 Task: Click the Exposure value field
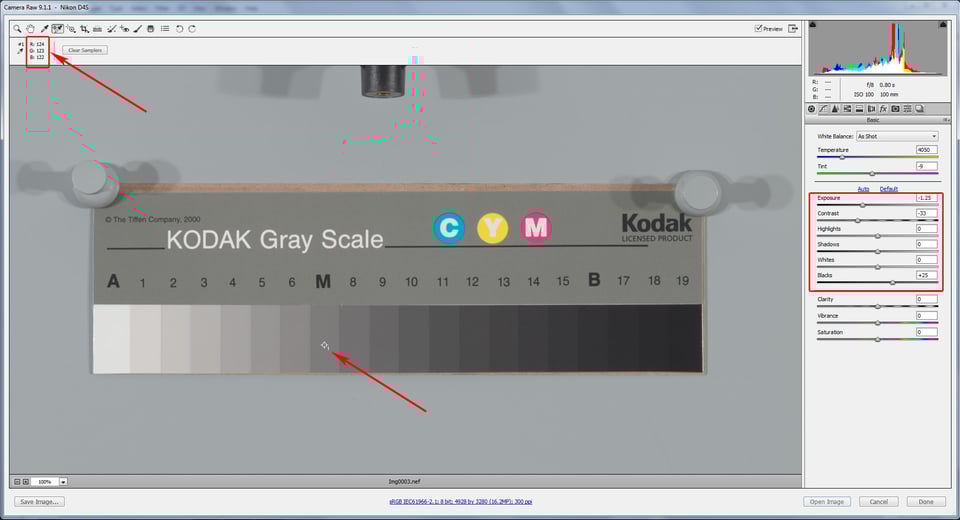pyautogui.click(x=926, y=198)
